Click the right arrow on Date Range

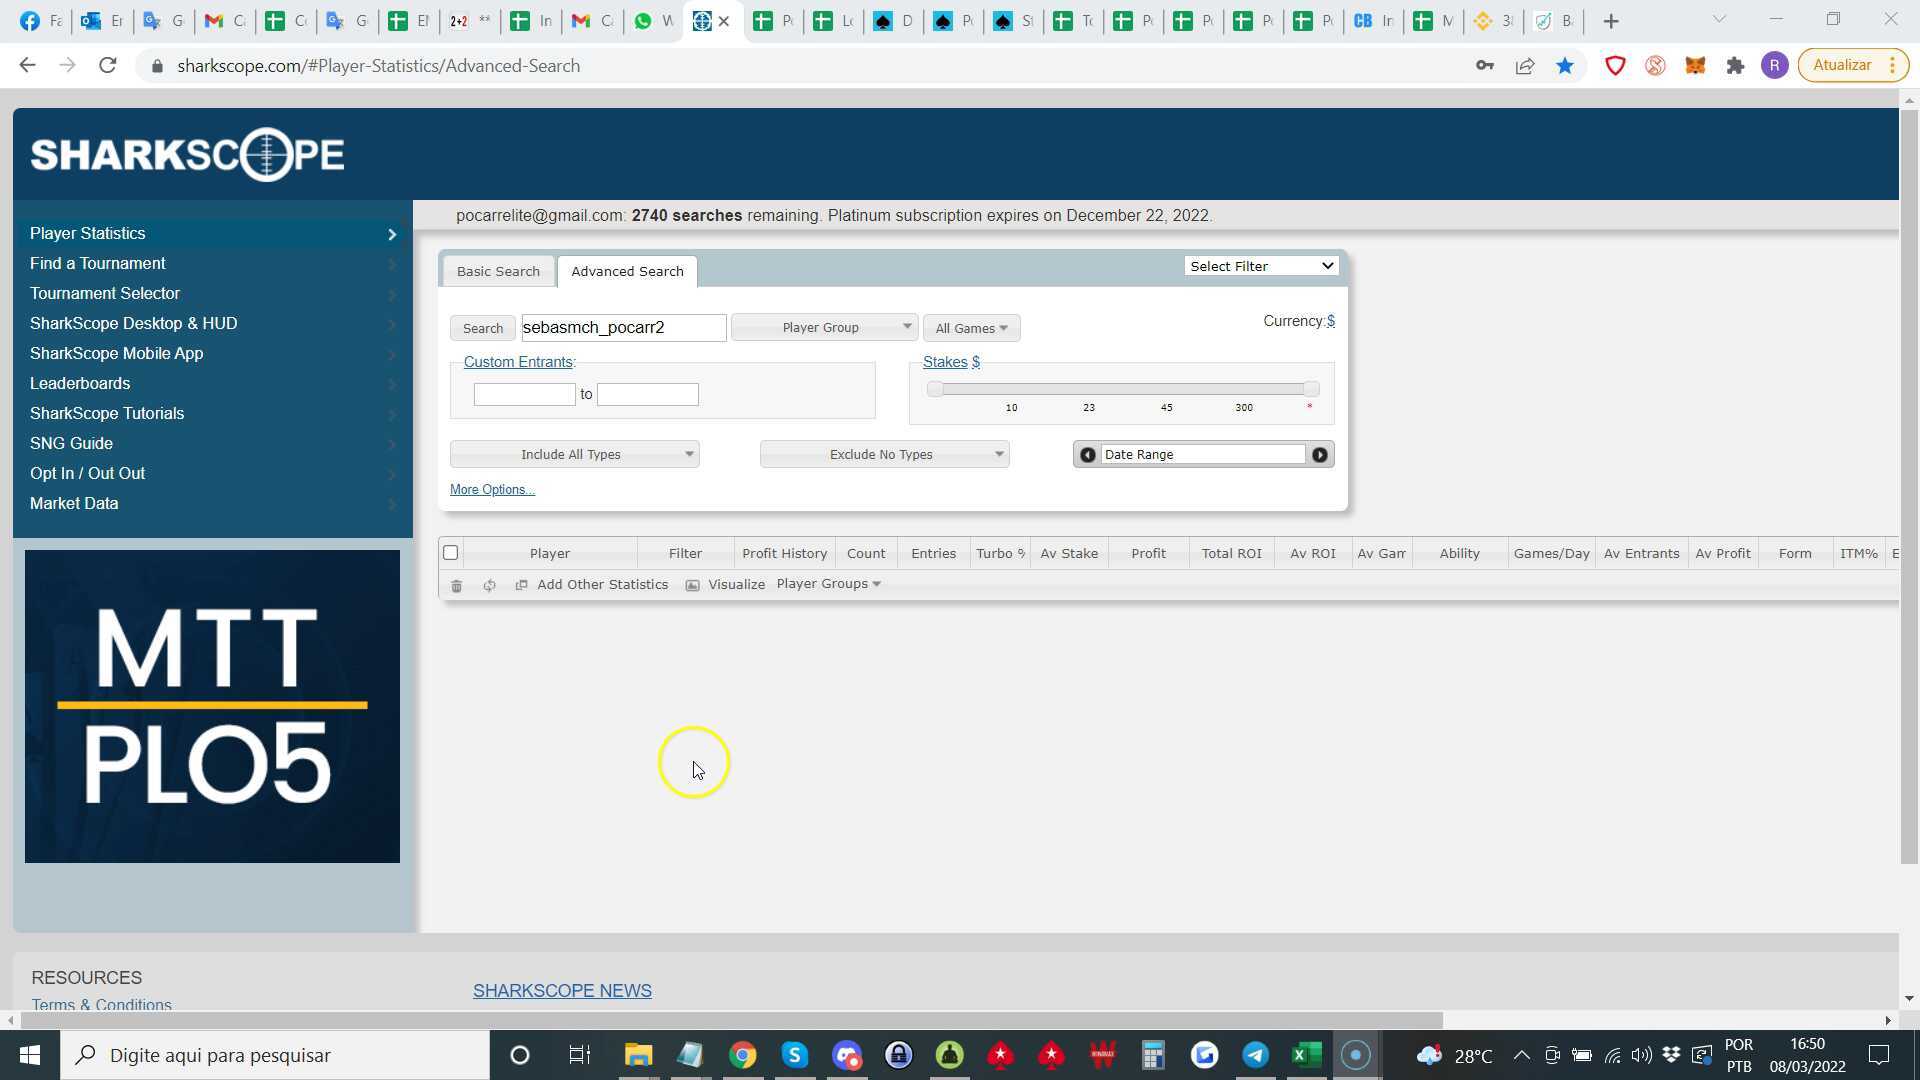(x=1320, y=454)
